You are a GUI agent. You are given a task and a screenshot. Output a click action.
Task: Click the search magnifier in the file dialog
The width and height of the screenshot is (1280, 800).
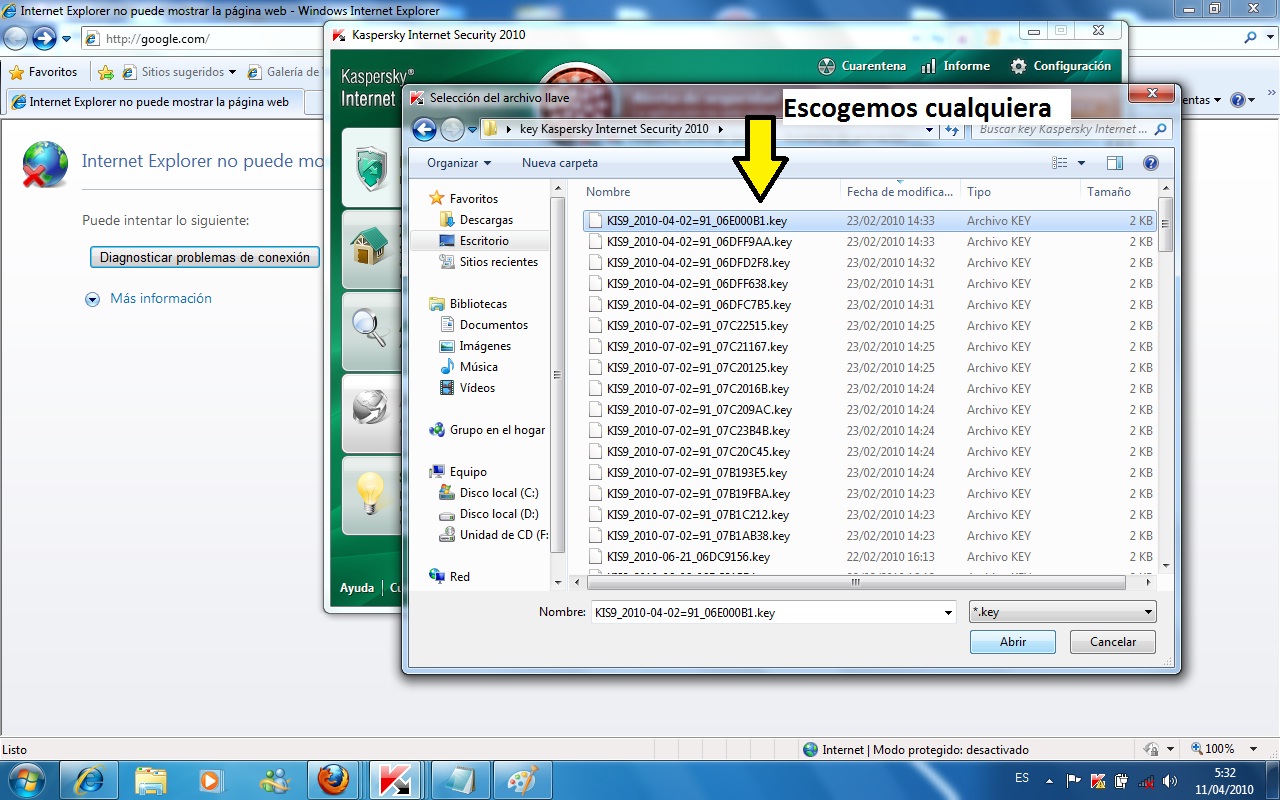coord(1160,129)
